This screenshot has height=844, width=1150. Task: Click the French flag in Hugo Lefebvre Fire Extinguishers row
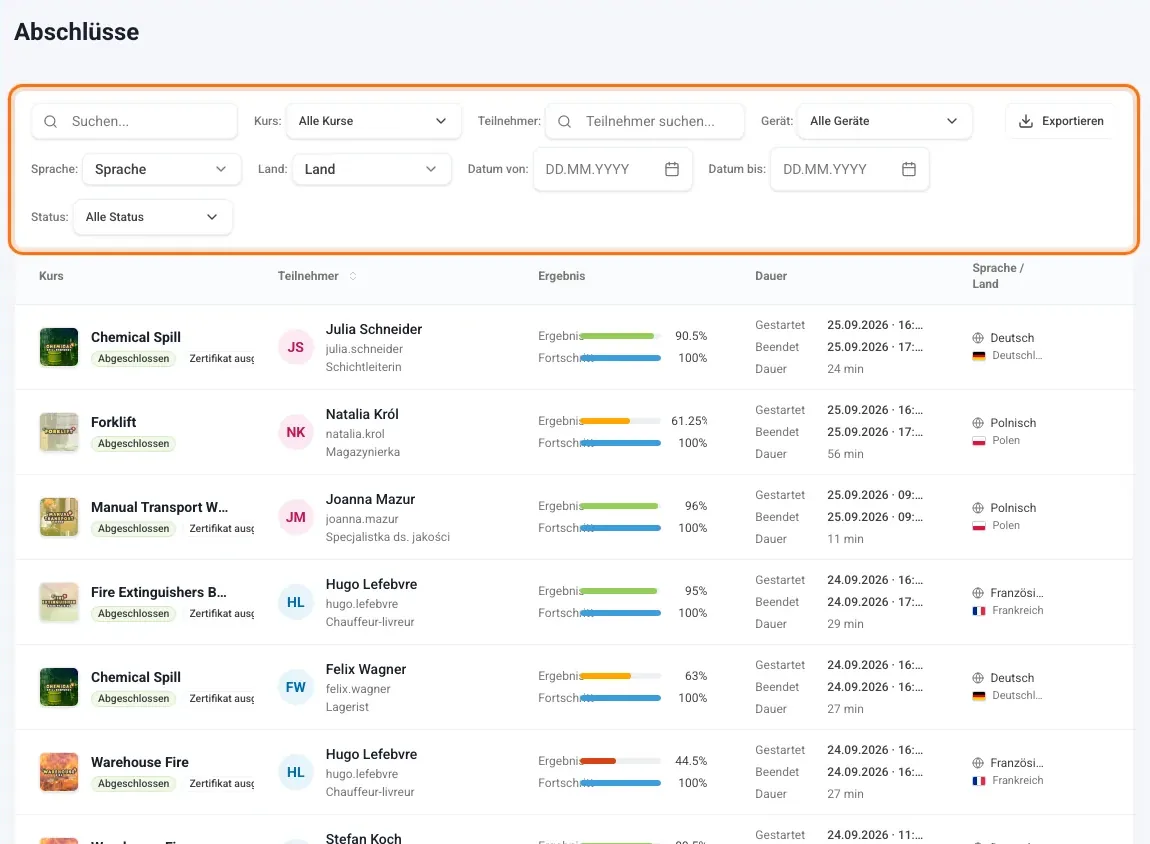[978, 611]
